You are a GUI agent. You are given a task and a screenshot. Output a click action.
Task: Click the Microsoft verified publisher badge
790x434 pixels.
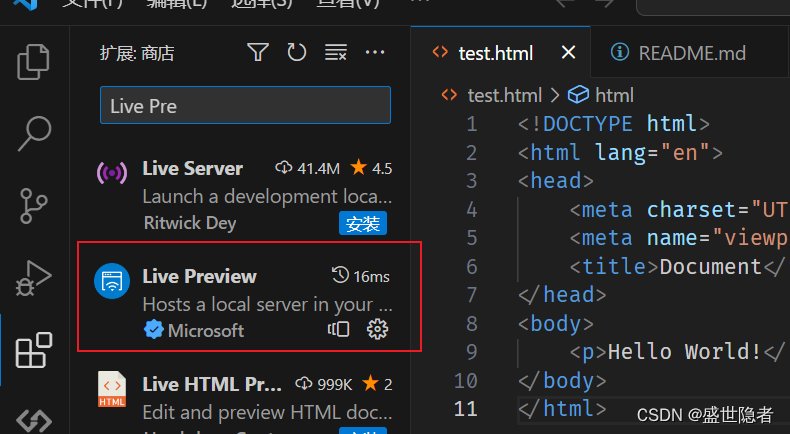[153, 330]
